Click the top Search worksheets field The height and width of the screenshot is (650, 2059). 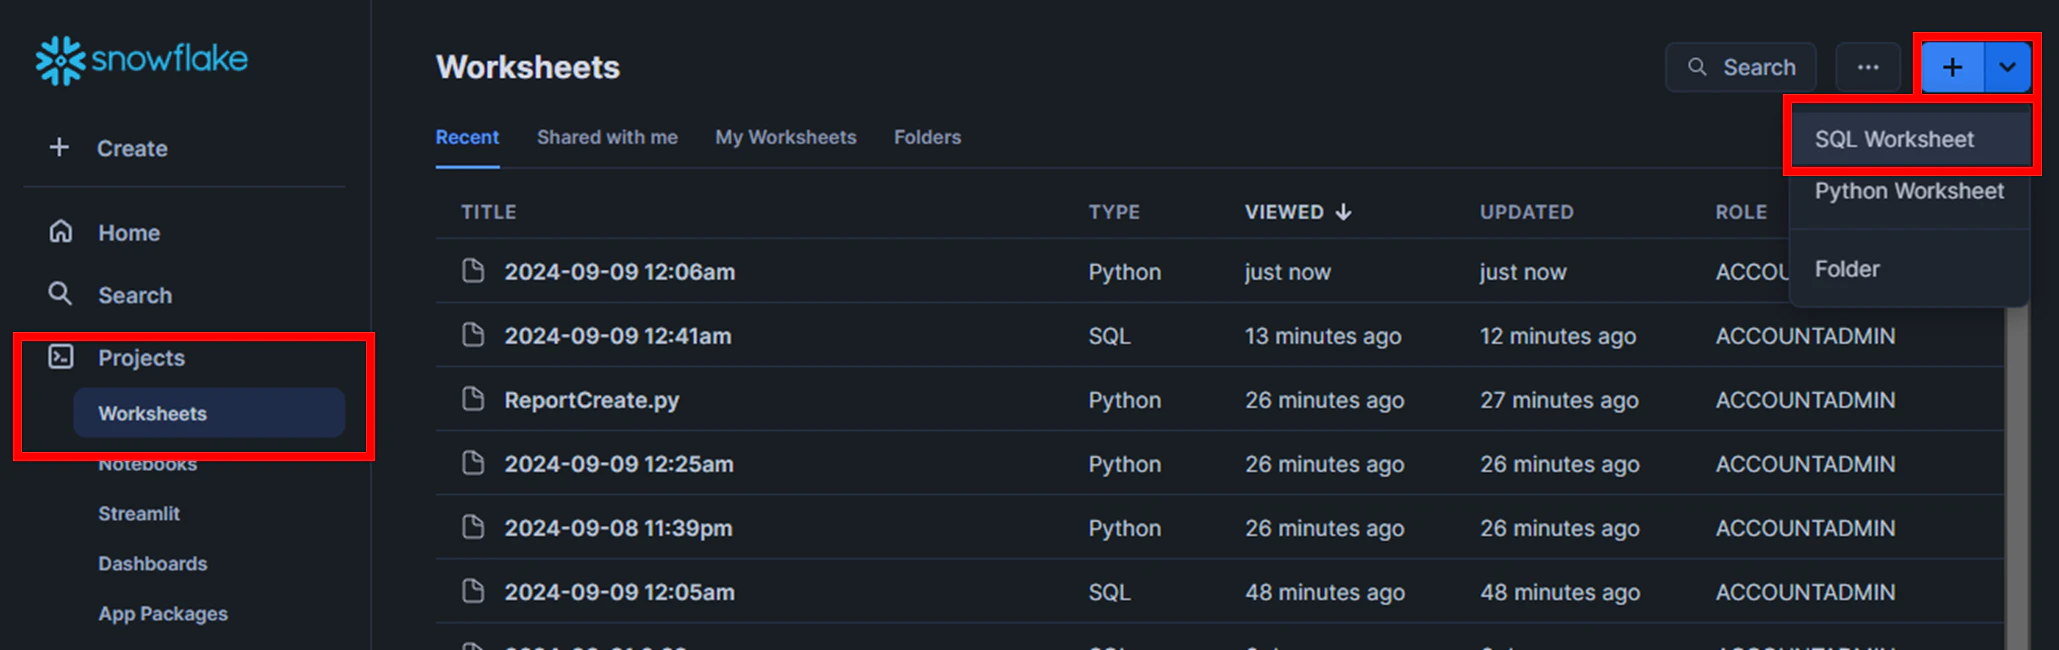click(x=1741, y=67)
